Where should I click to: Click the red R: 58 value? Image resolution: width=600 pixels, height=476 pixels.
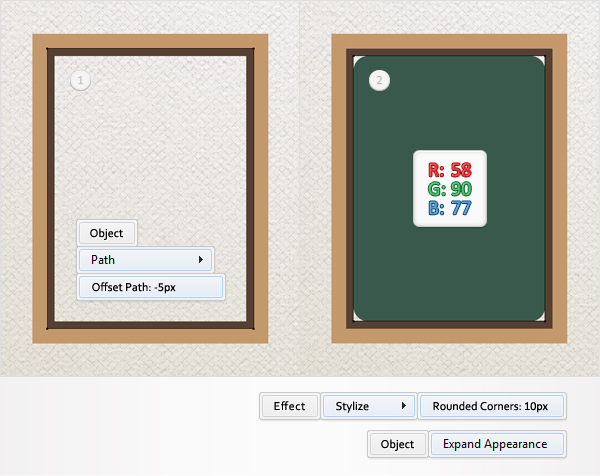coord(450,170)
